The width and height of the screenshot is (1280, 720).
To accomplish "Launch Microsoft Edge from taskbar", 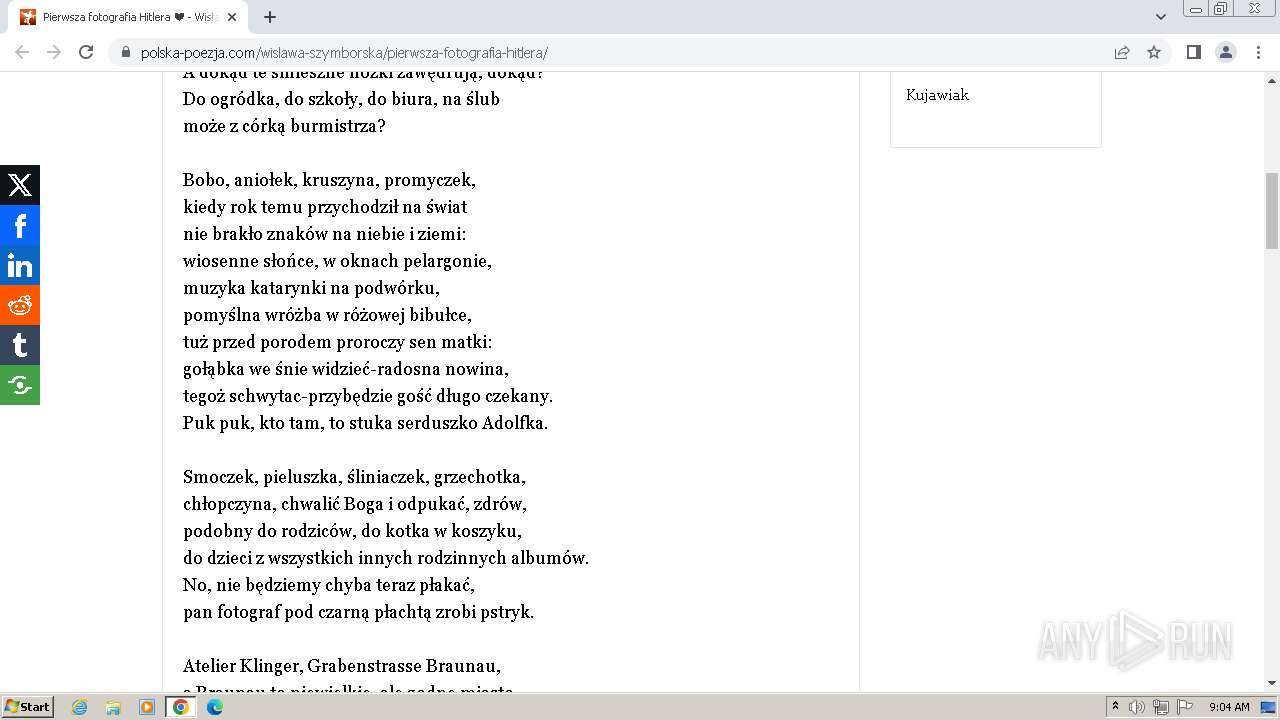I will tap(215, 707).
